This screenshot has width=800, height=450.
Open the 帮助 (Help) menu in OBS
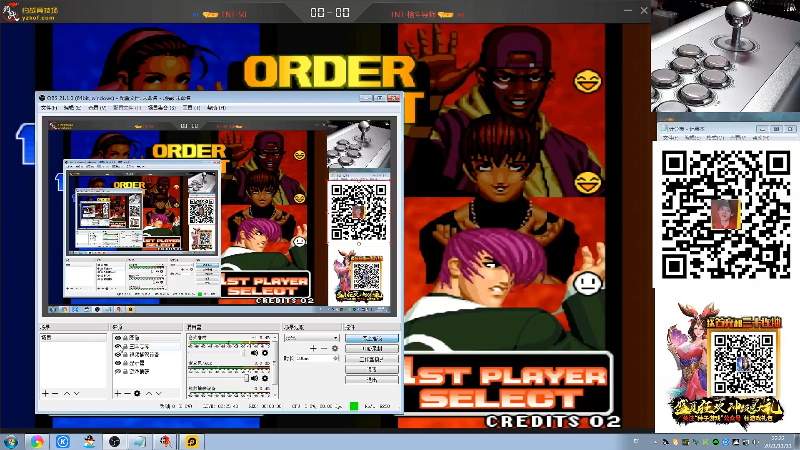pos(216,108)
